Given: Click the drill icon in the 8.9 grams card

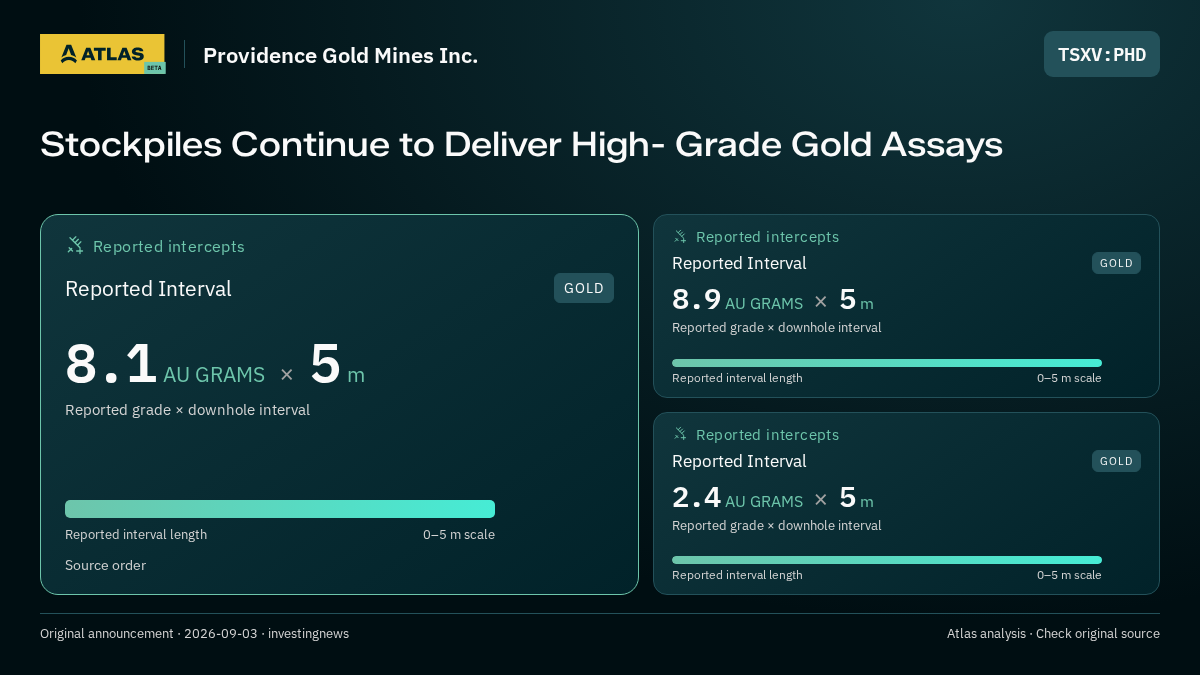Looking at the screenshot, I should point(680,236).
